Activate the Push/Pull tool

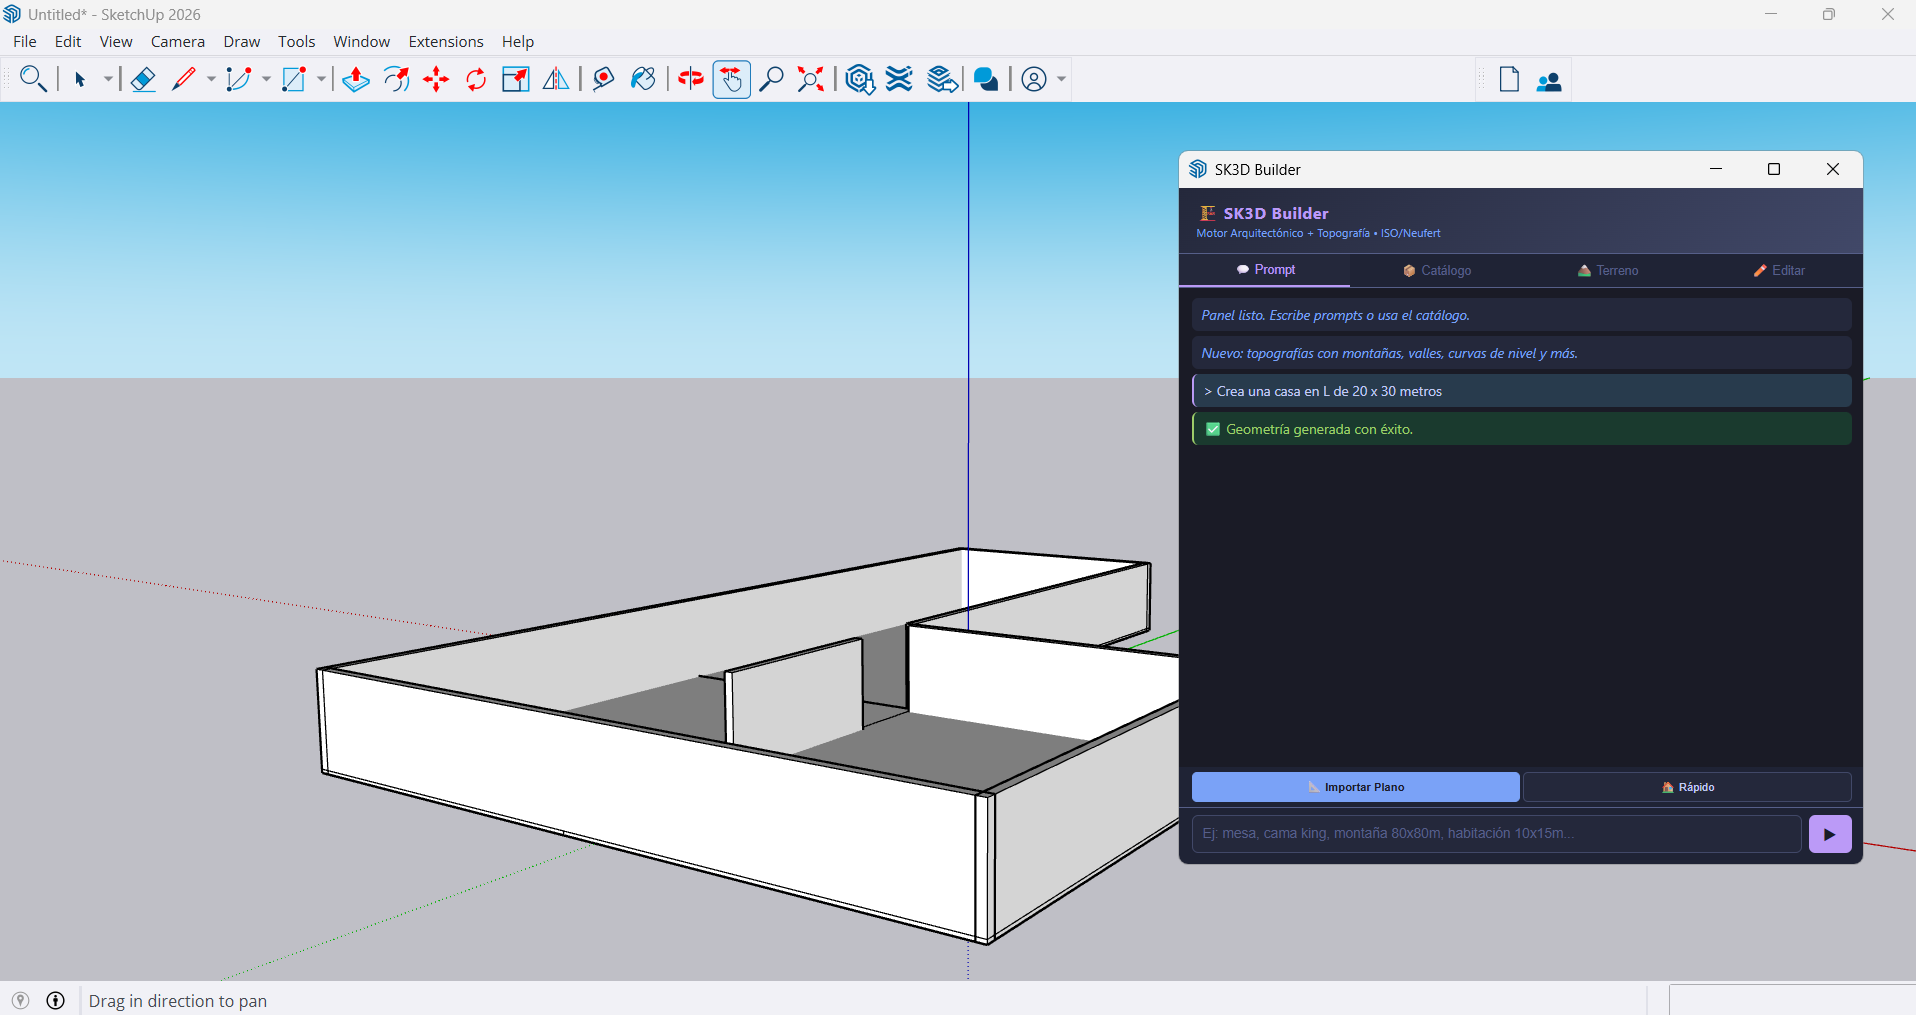coord(355,79)
